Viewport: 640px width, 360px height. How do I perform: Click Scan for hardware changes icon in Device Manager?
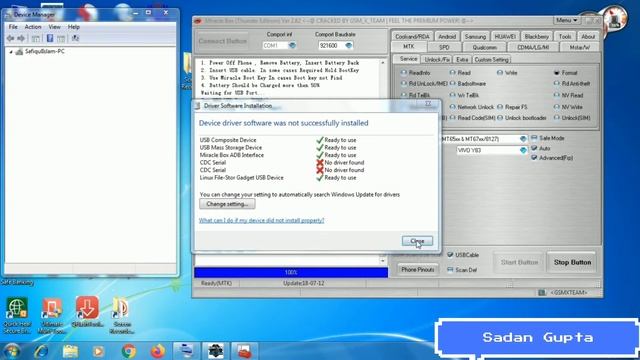[75, 38]
